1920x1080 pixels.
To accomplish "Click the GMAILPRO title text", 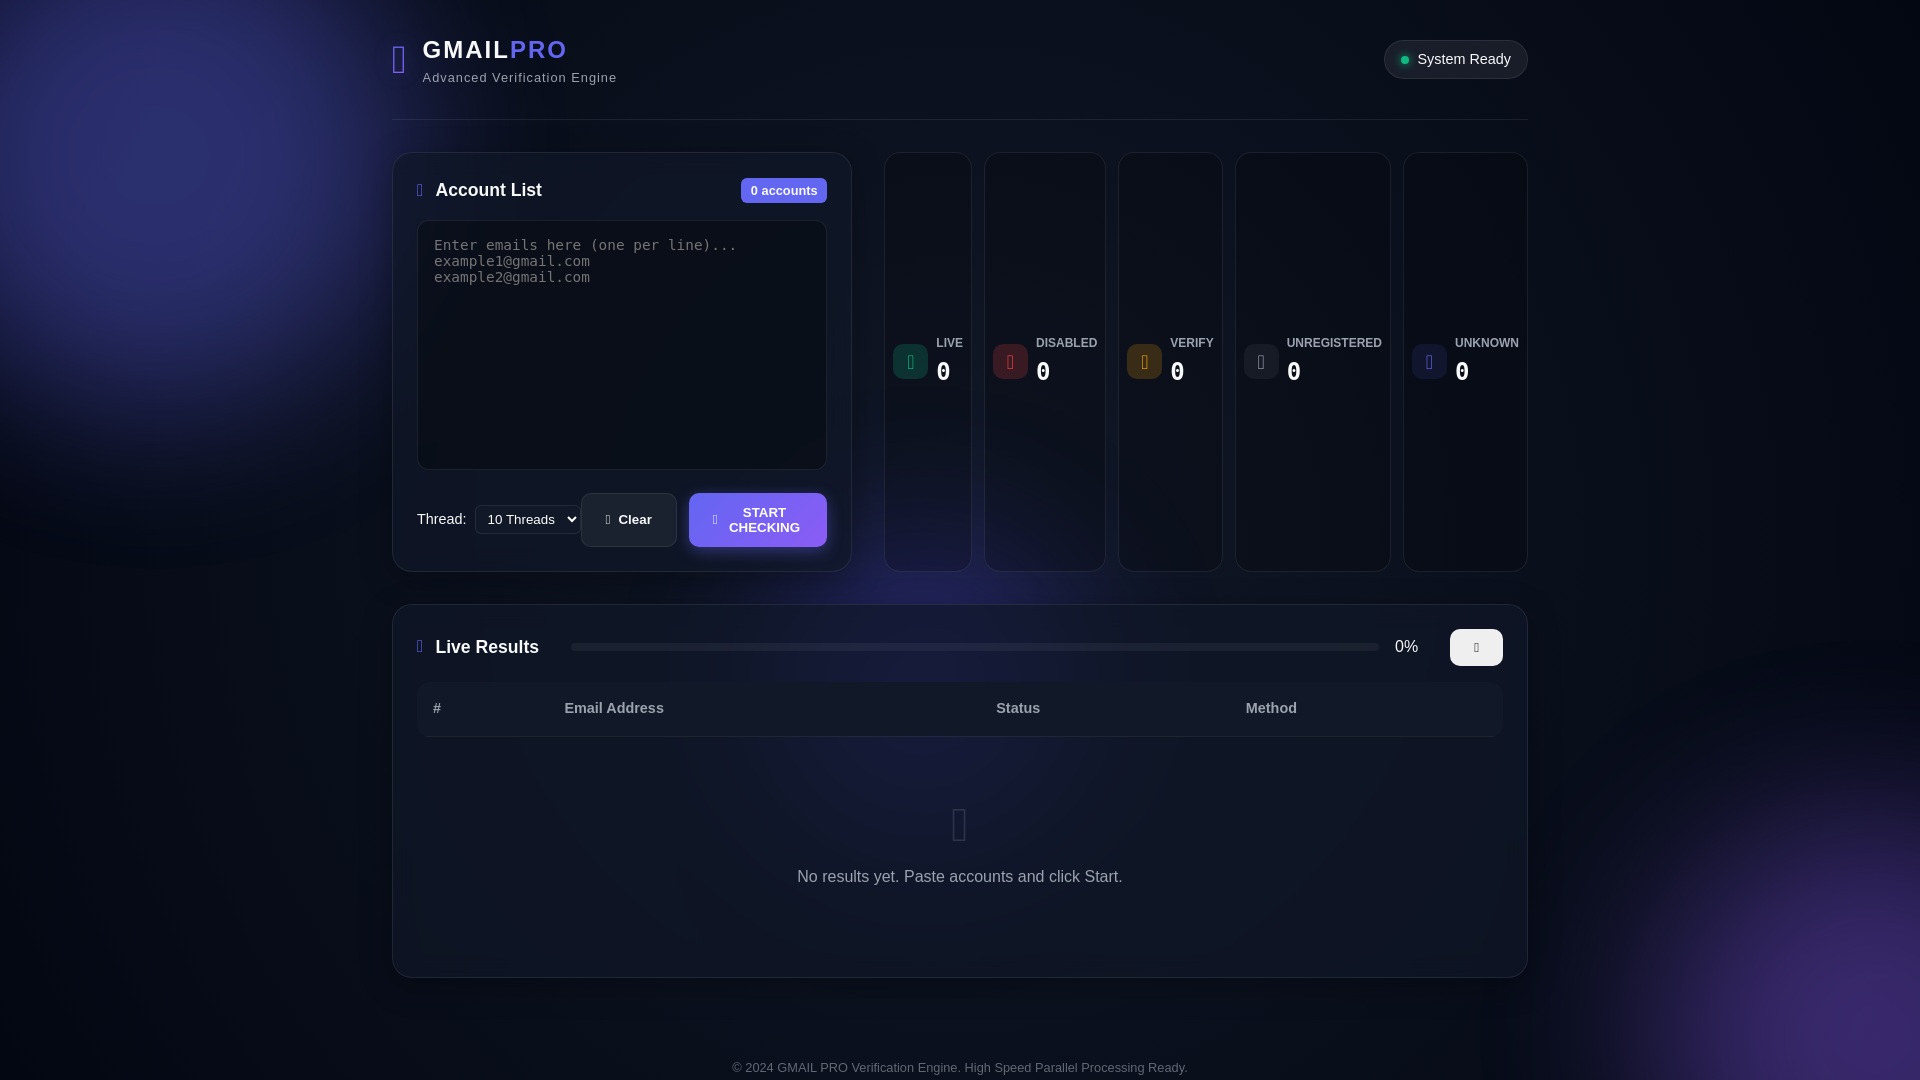I will [495, 50].
